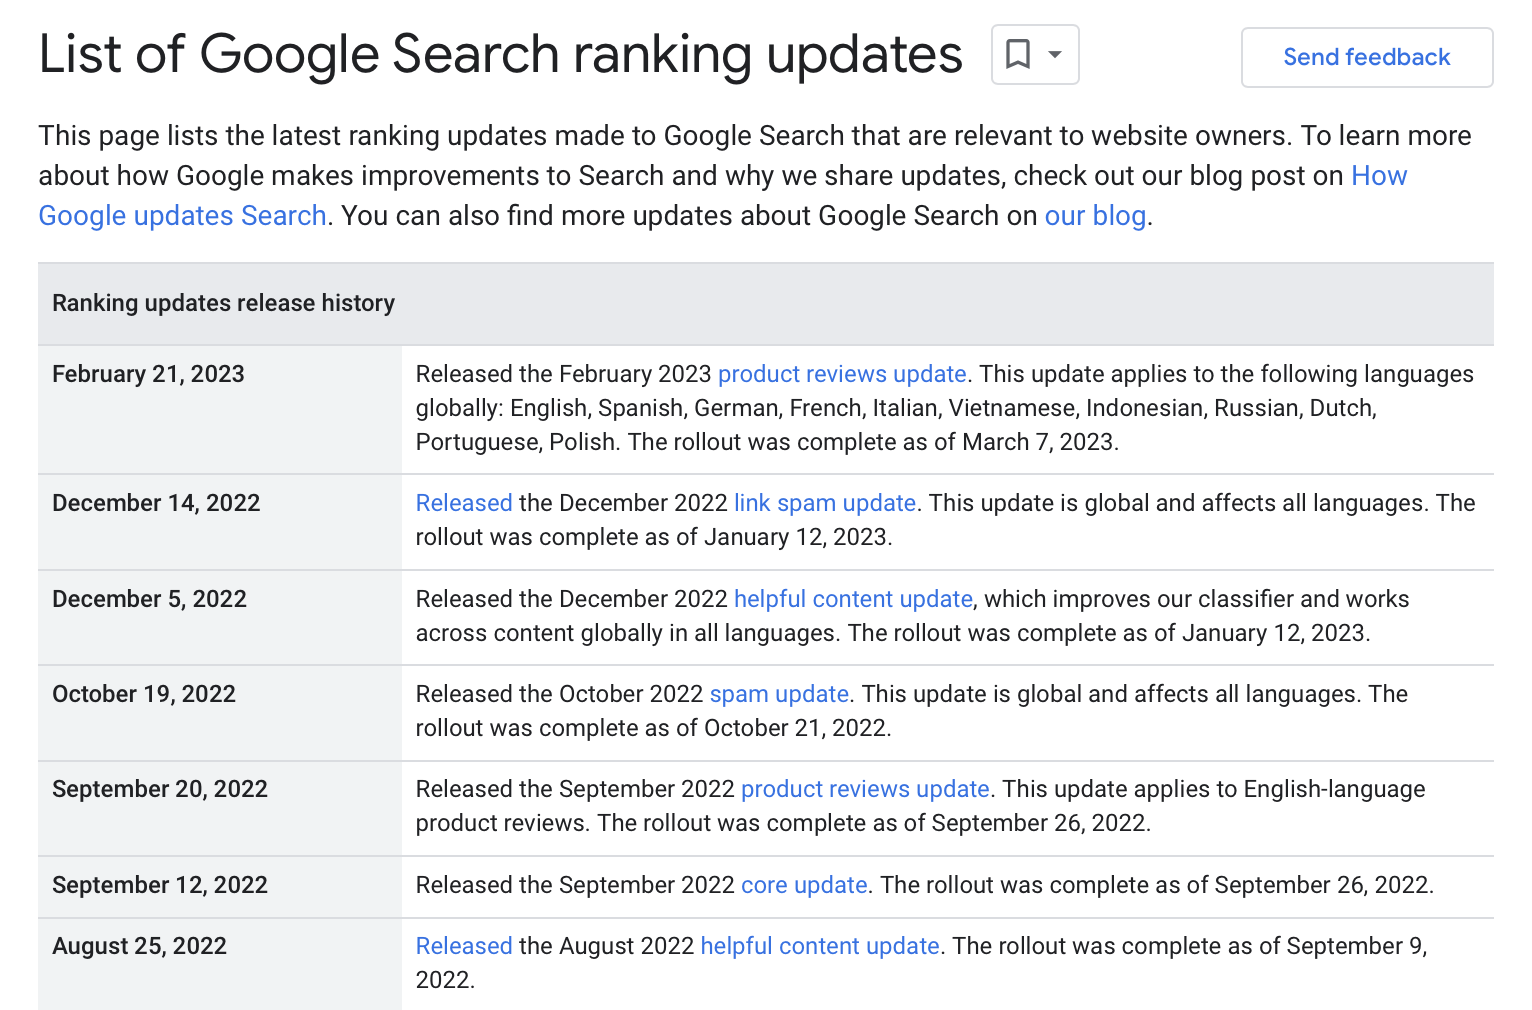The width and height of the screenshot is (1532, 1010).
Task: Follow the 'our blog' link
Action: pos(1095,215)
